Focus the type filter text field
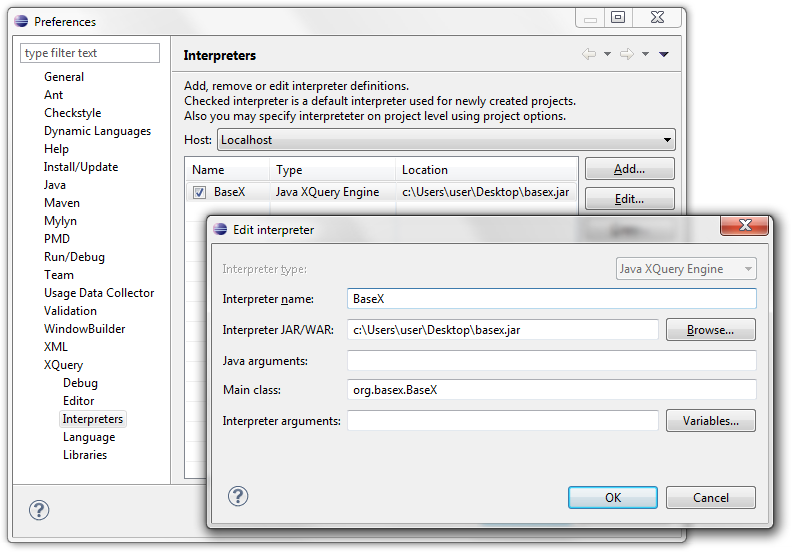The width and height of the screenshot is (792, 552). coord(90,53)
